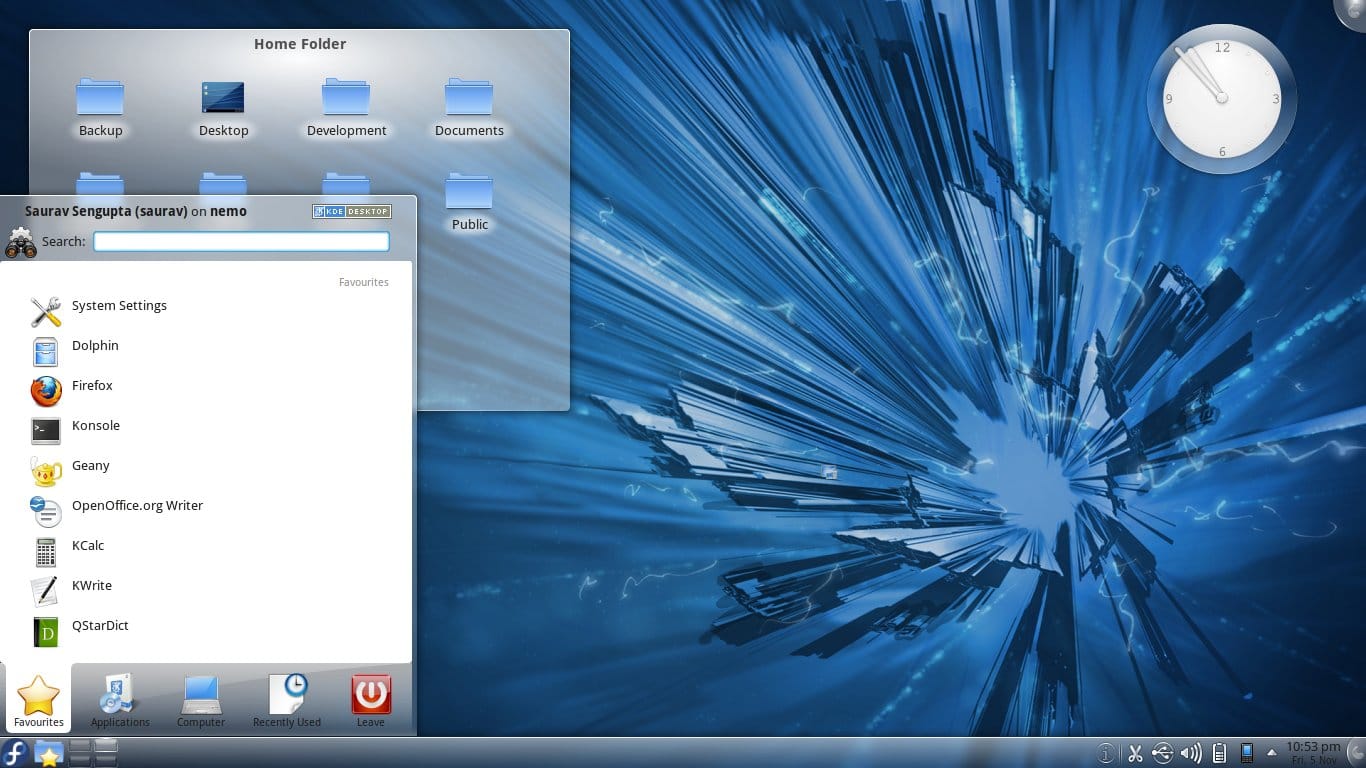Open OpenOffice.org Writer
This screenshot has width=1366, height=768.
(x=136, y=506)
